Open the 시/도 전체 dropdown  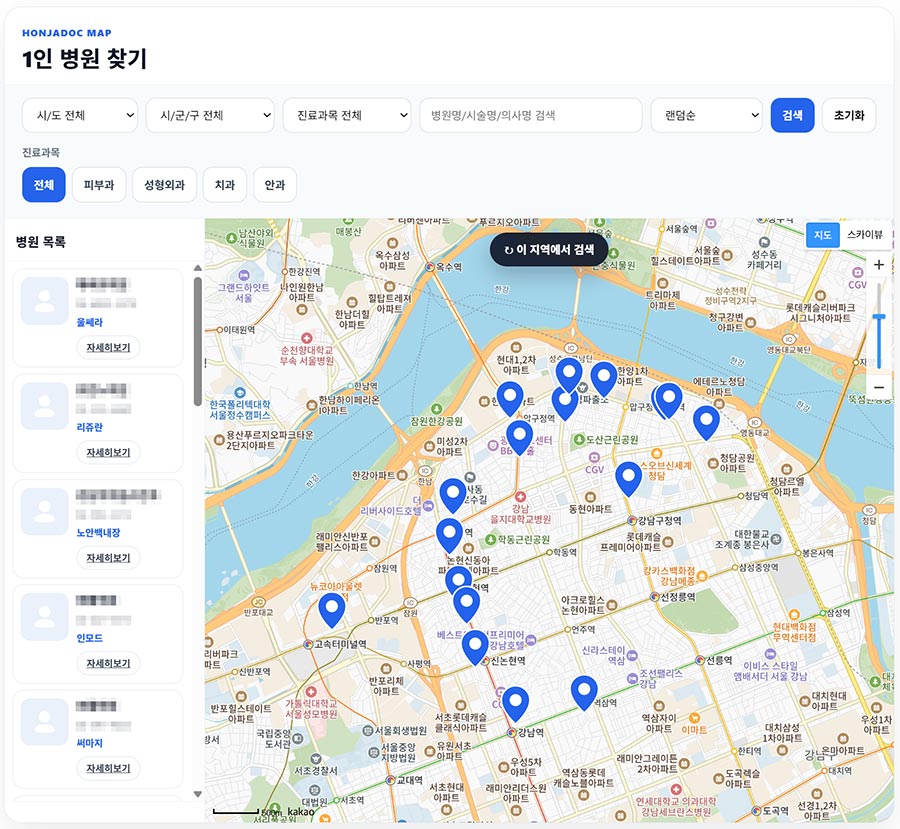[80, 115]
